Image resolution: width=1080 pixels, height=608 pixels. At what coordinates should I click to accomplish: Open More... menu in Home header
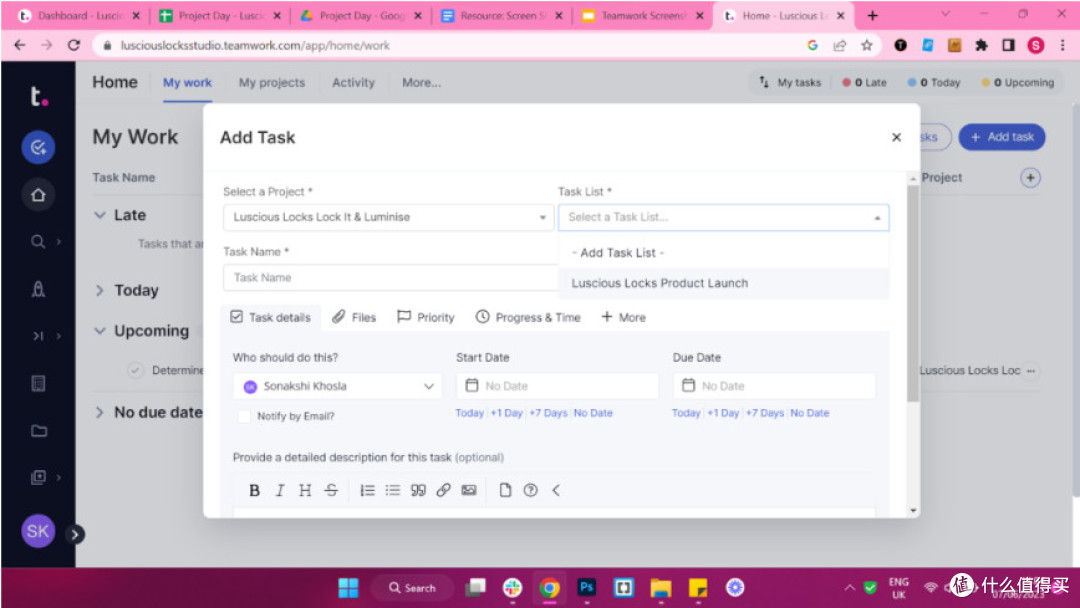(422, 83)
